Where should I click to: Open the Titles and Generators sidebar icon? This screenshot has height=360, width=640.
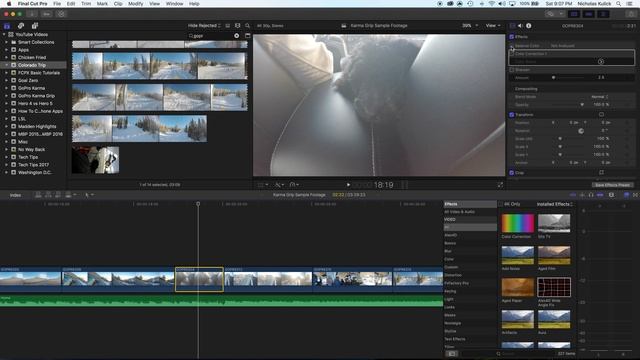pyautogui.click(x=35, y=26)
